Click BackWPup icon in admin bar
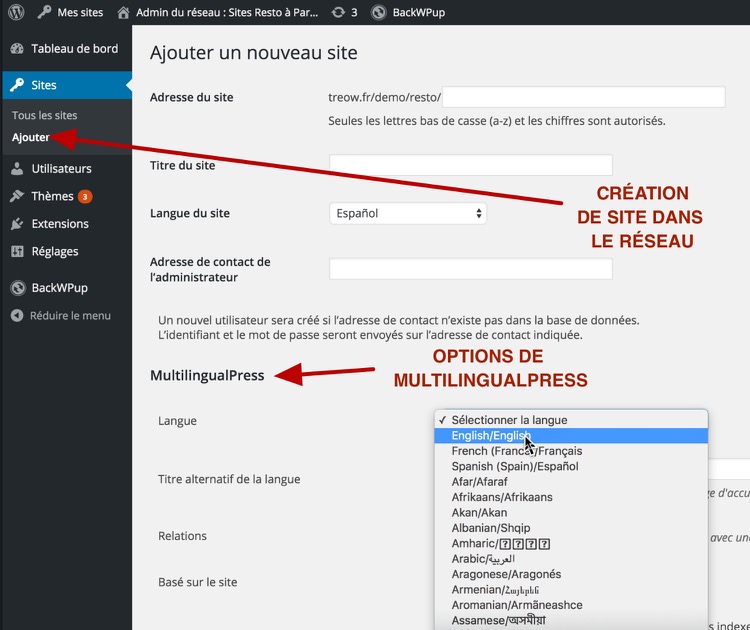This screenshot has width=750, height=630. pyautogui.click(x=379, y=12)
